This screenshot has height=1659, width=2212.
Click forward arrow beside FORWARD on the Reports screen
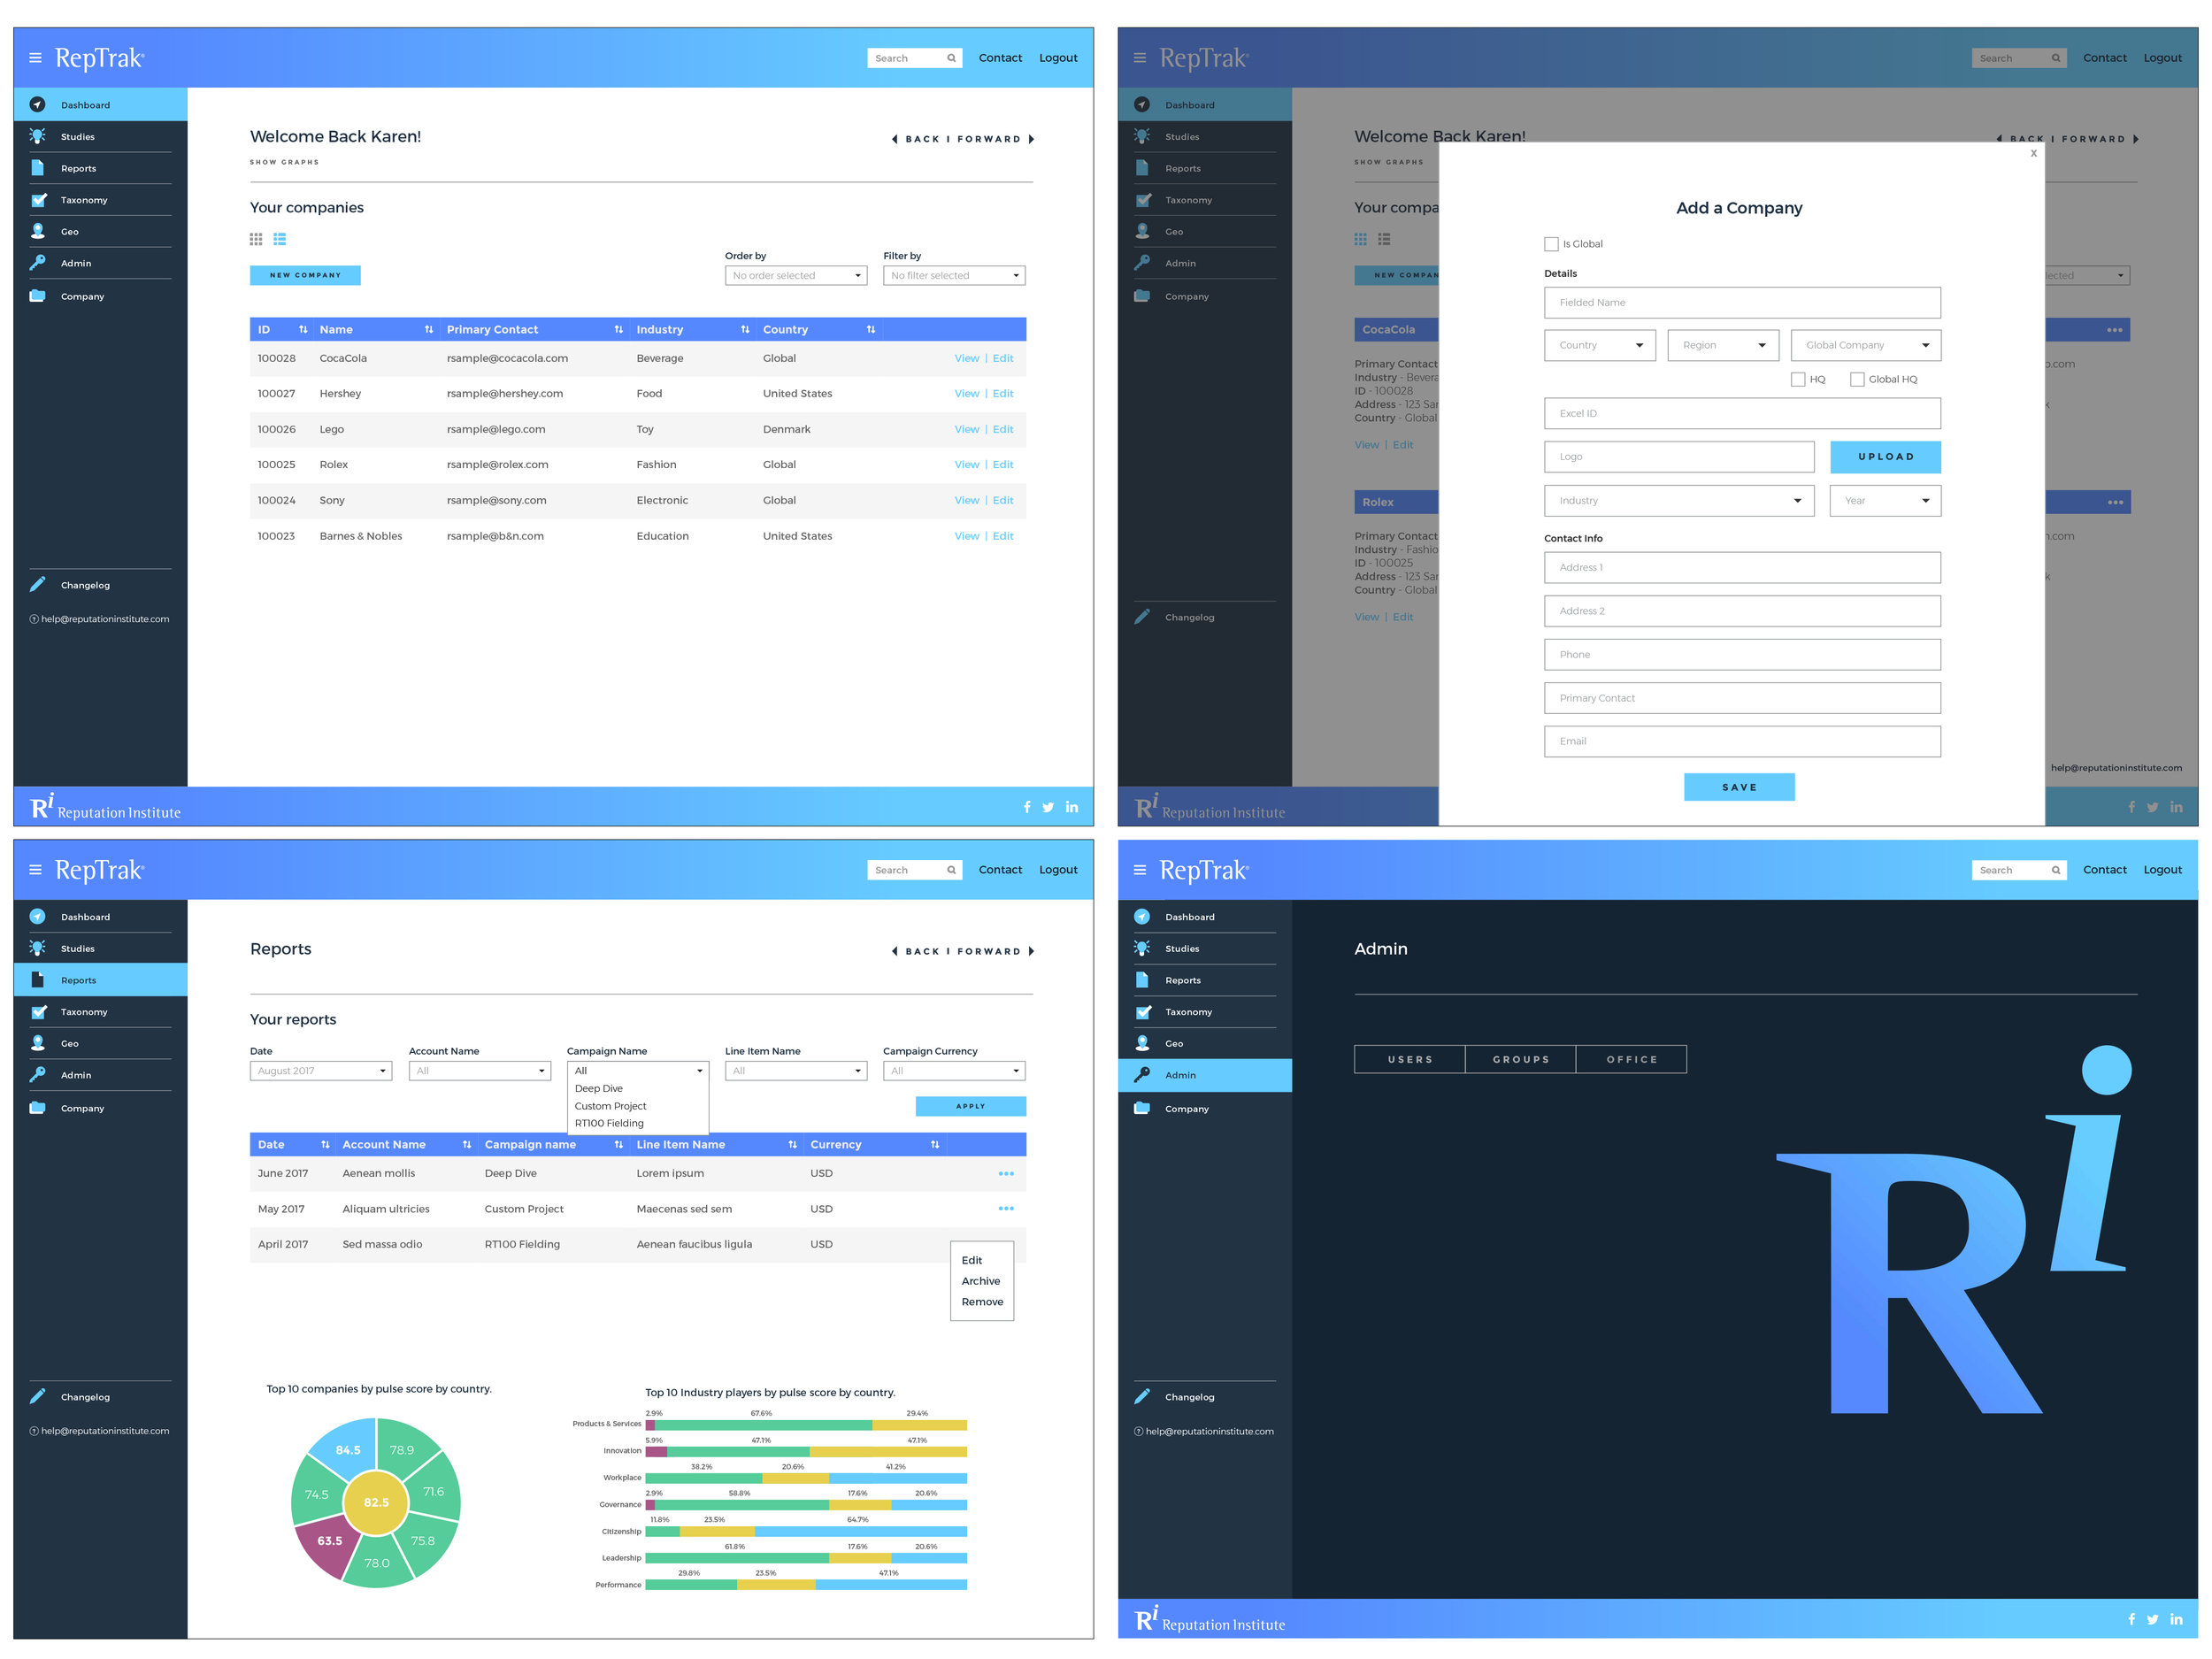pos(1031,951)
